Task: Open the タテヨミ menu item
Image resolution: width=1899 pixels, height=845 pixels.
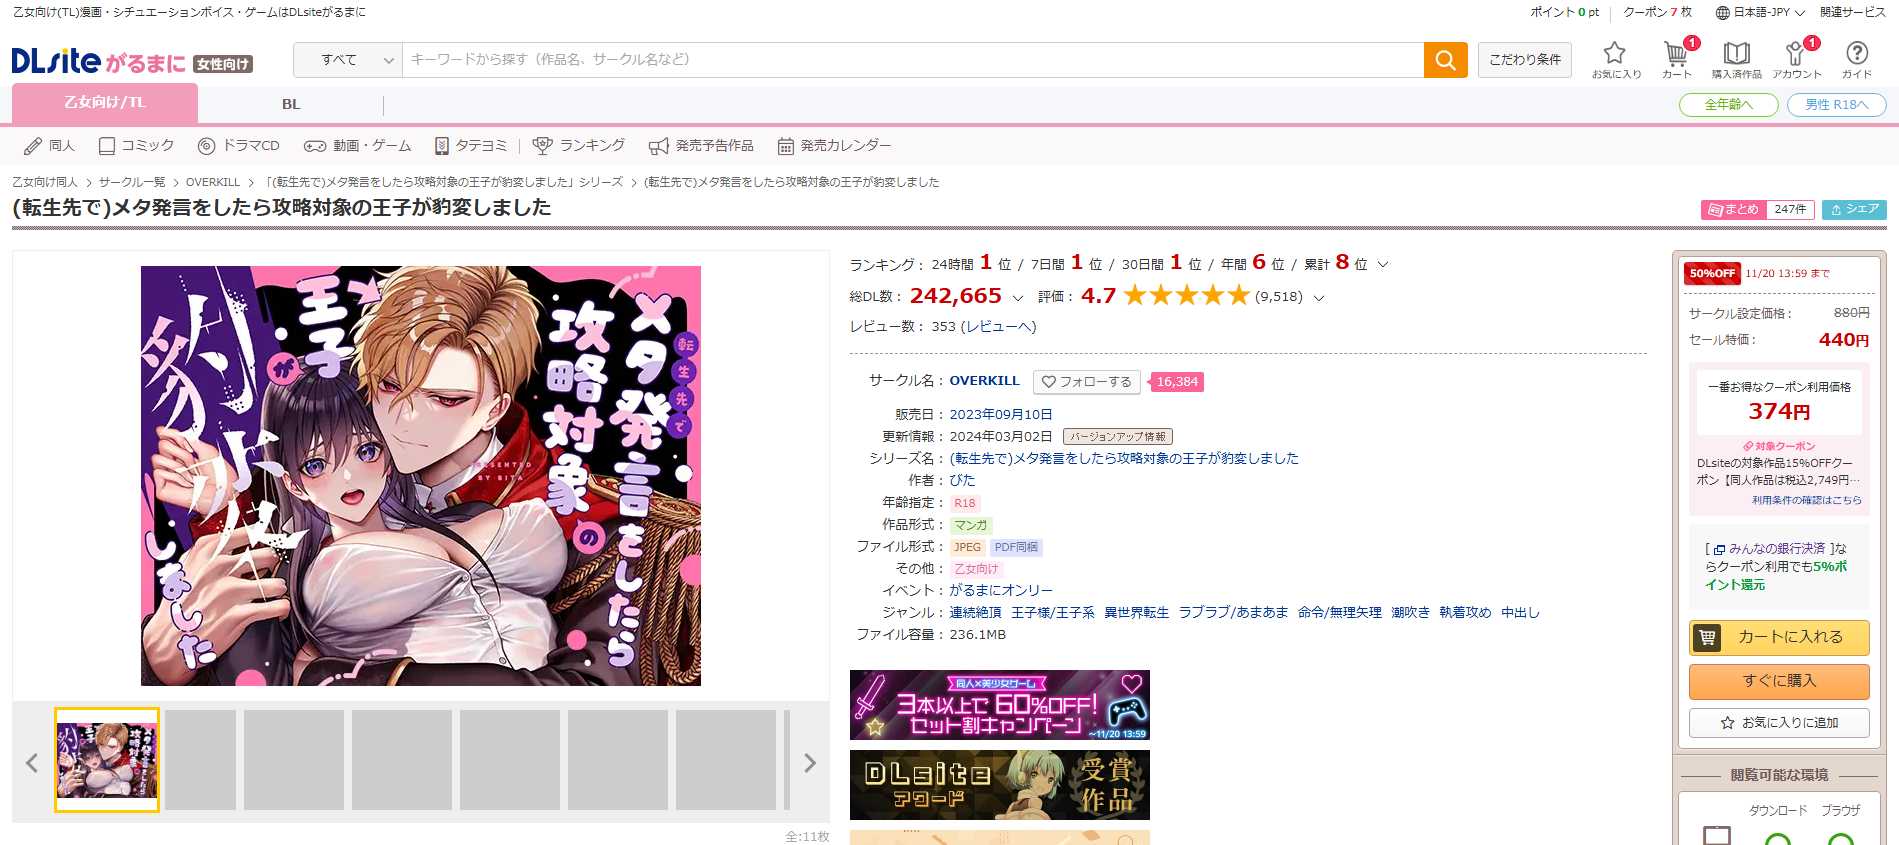Action: point(471,146)
